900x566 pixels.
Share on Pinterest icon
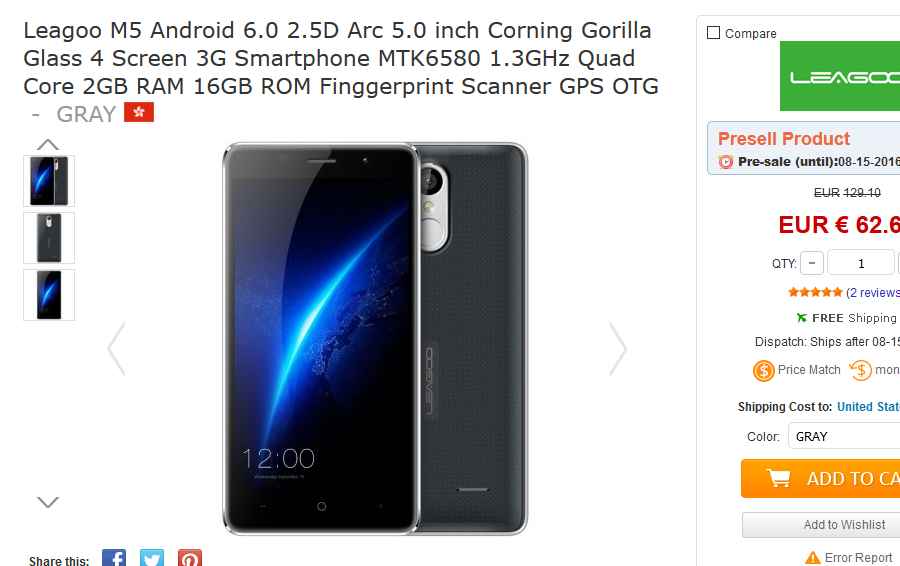189,558
